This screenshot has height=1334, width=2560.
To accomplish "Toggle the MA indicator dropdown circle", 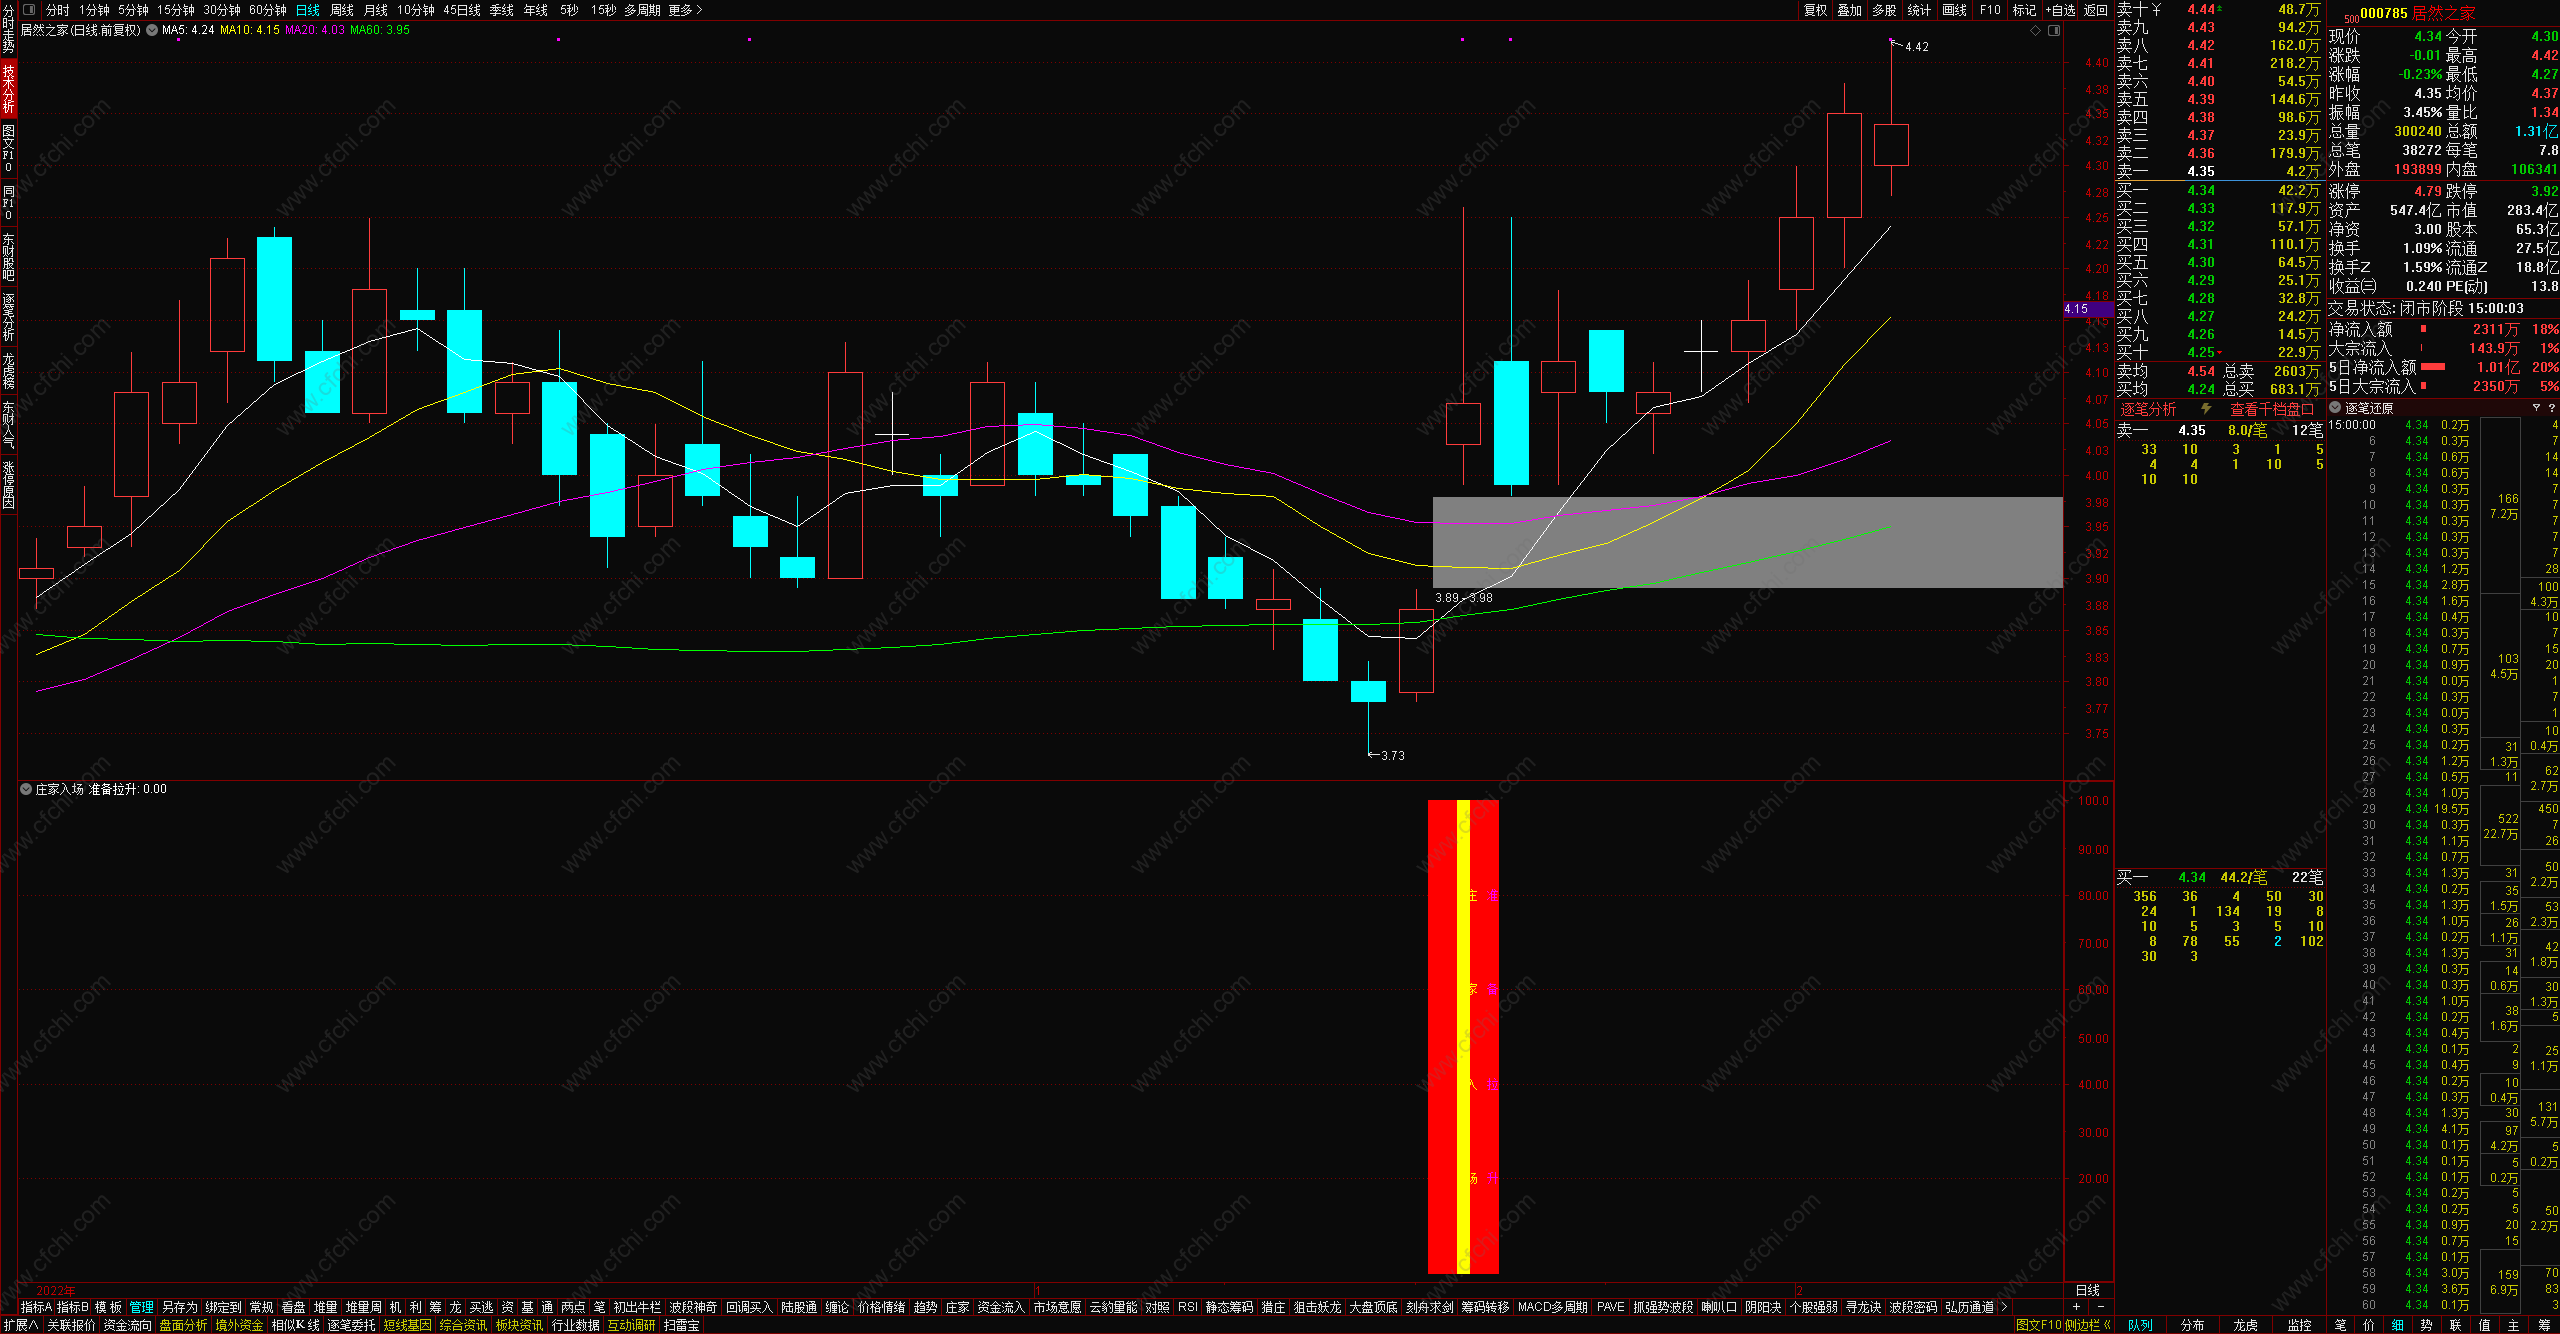I will tap(152, 30).
